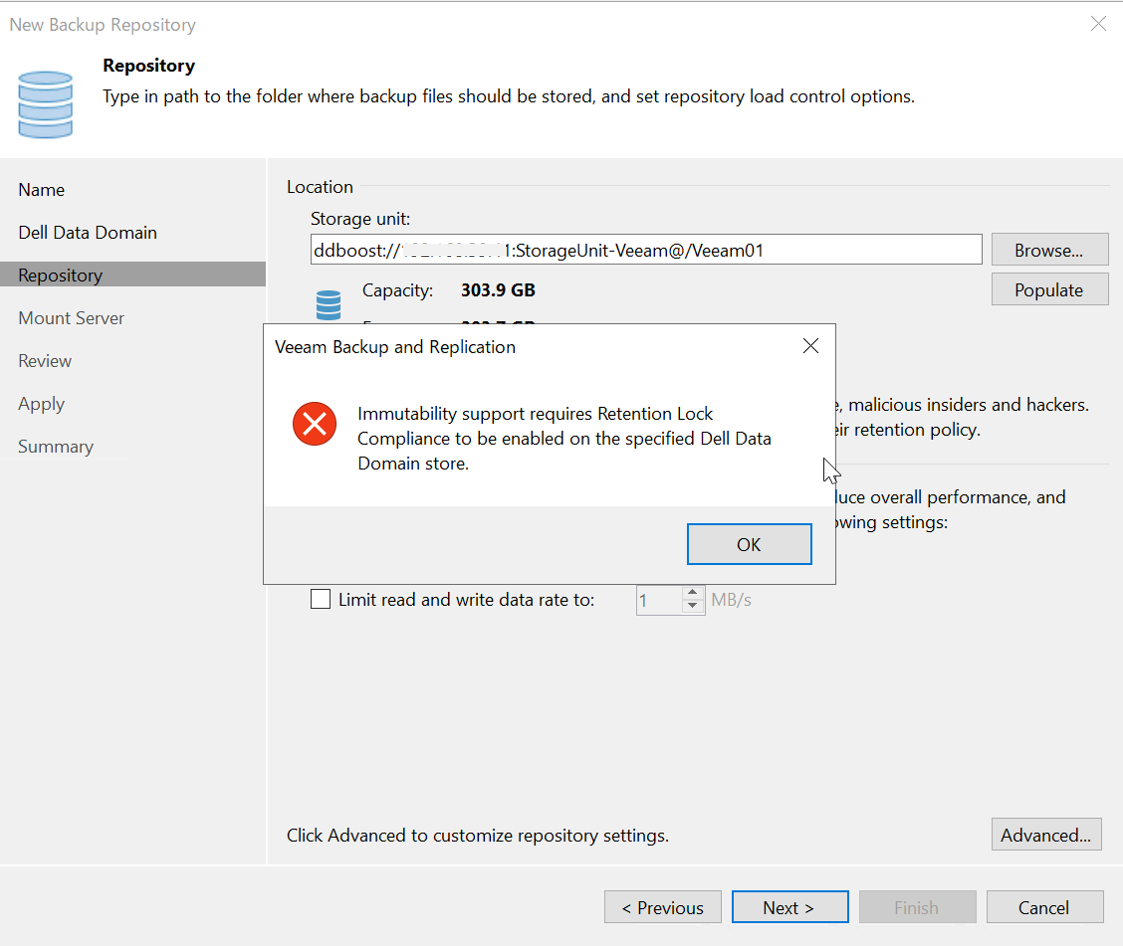Click the Repository heading text

(x=148, y=66)
